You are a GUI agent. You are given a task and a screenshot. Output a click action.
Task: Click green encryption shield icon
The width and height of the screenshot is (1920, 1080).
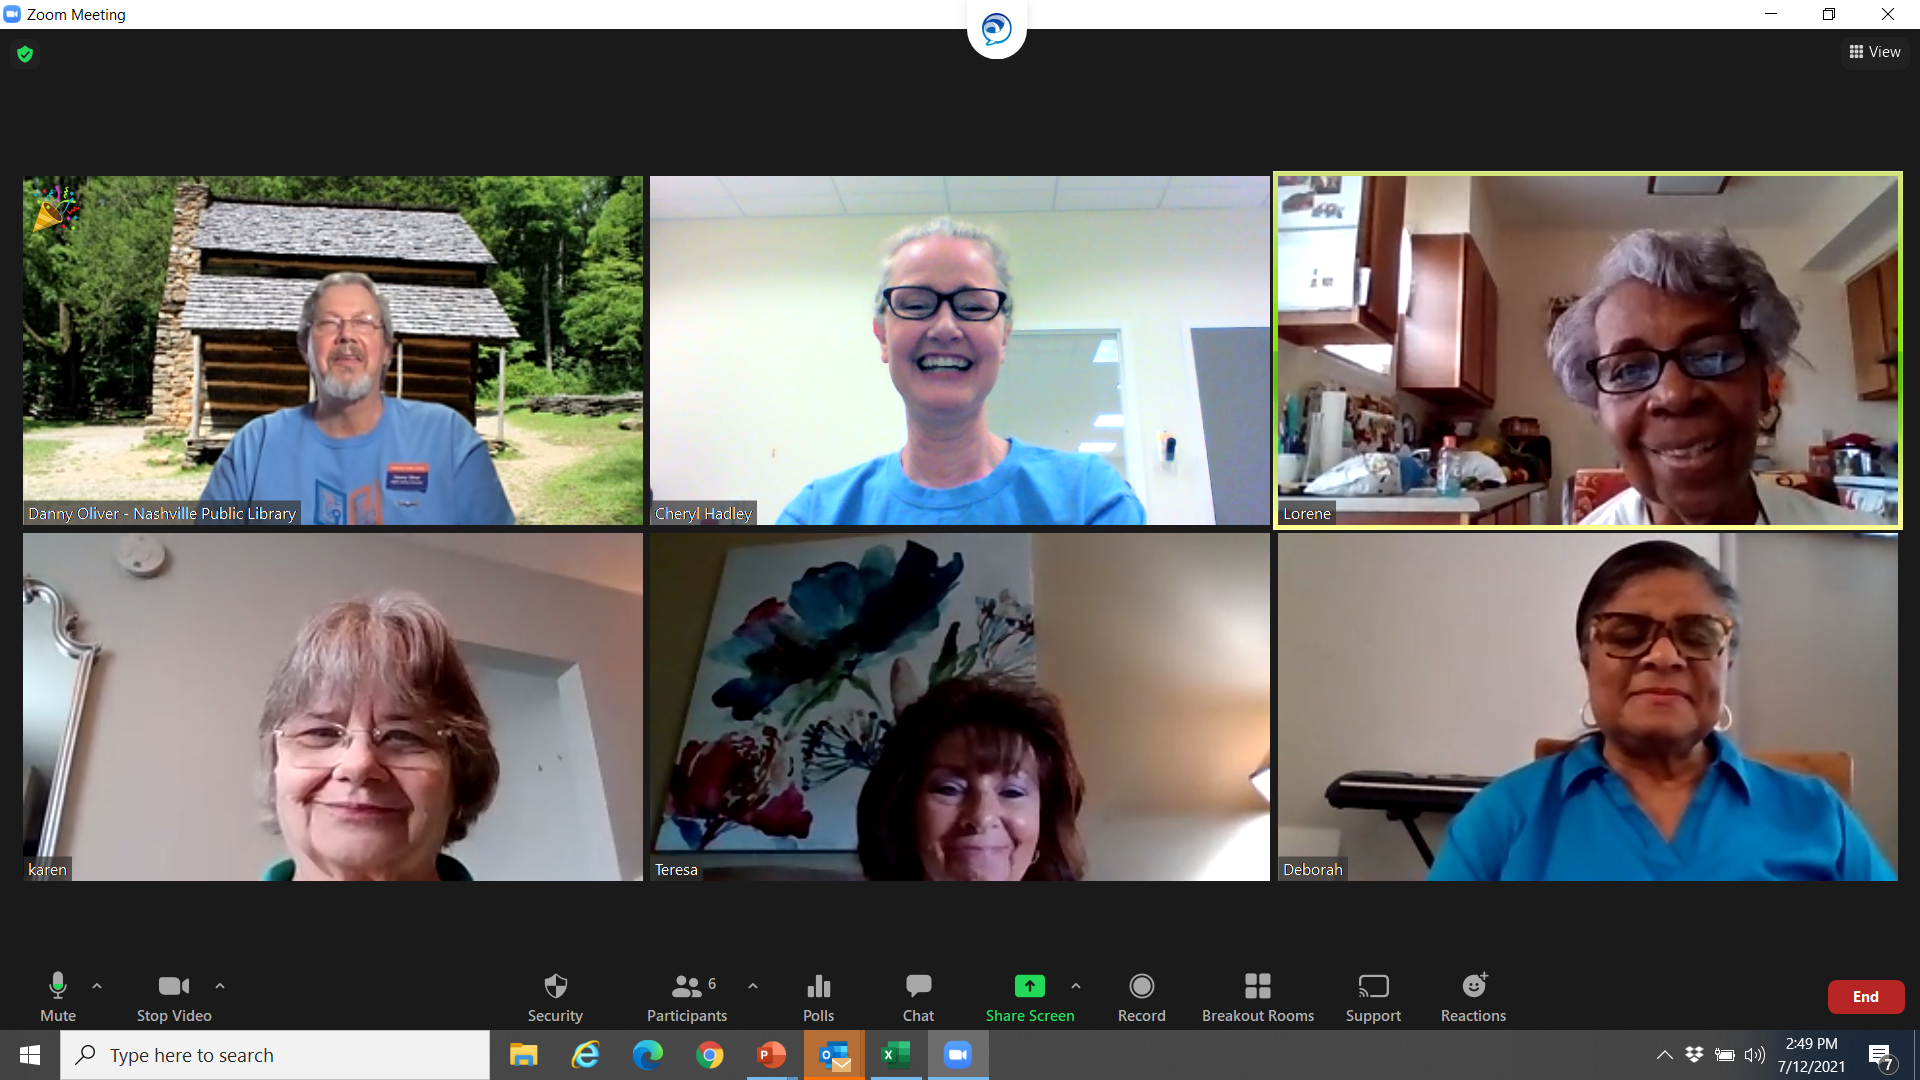25,54
